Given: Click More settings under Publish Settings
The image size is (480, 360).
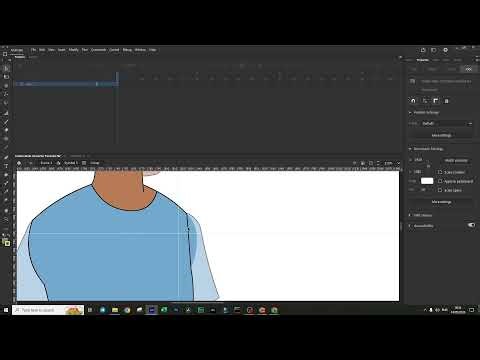Looking at the screenshot, I should pos(441,136).
